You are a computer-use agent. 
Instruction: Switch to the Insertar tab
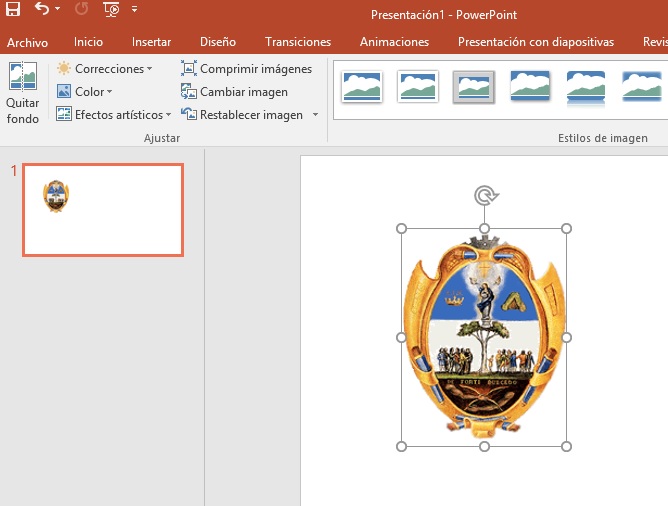coord(151,42)
